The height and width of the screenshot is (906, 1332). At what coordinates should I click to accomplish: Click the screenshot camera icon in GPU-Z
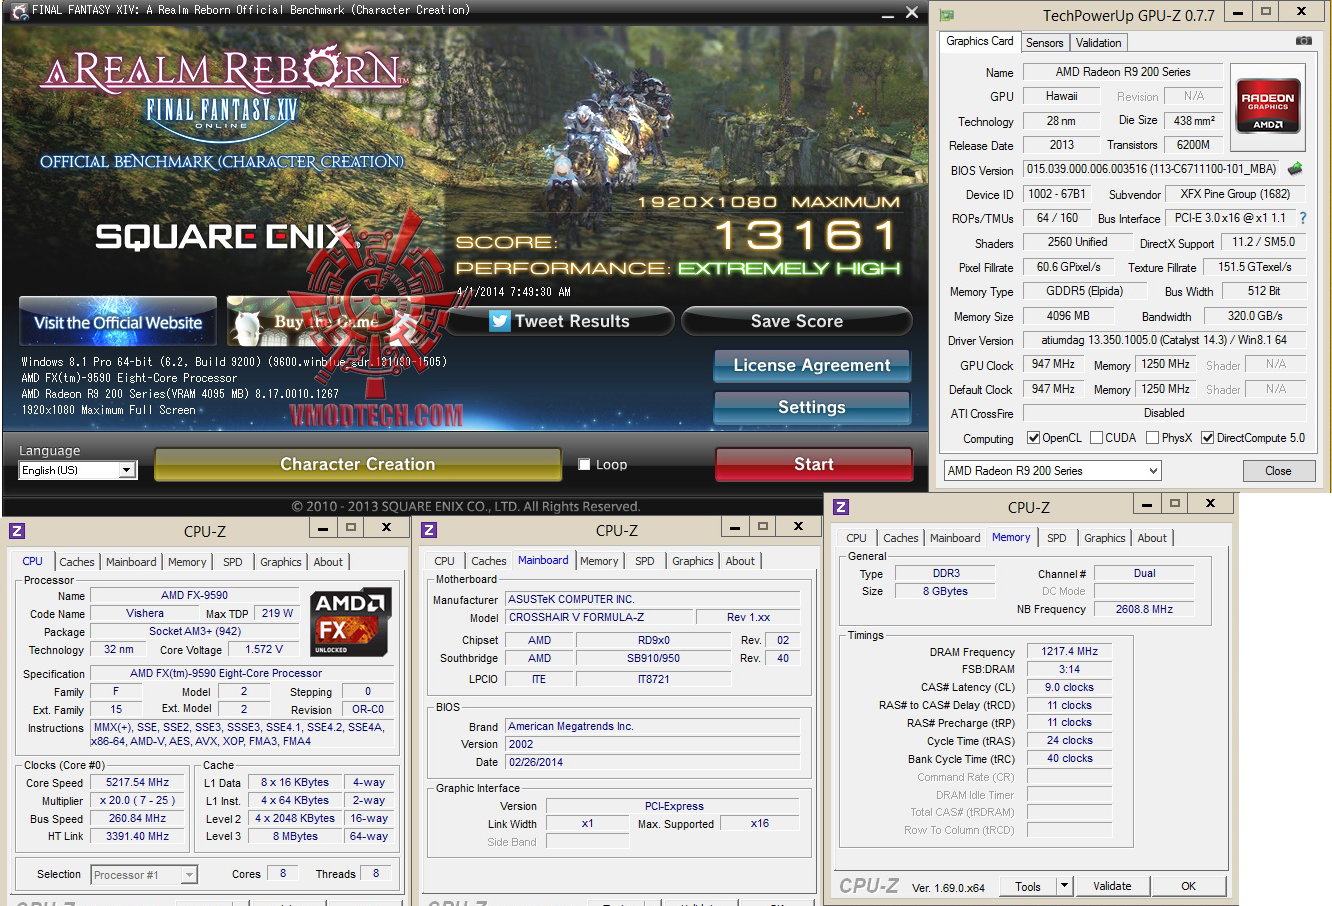(x=1304, y=41)
